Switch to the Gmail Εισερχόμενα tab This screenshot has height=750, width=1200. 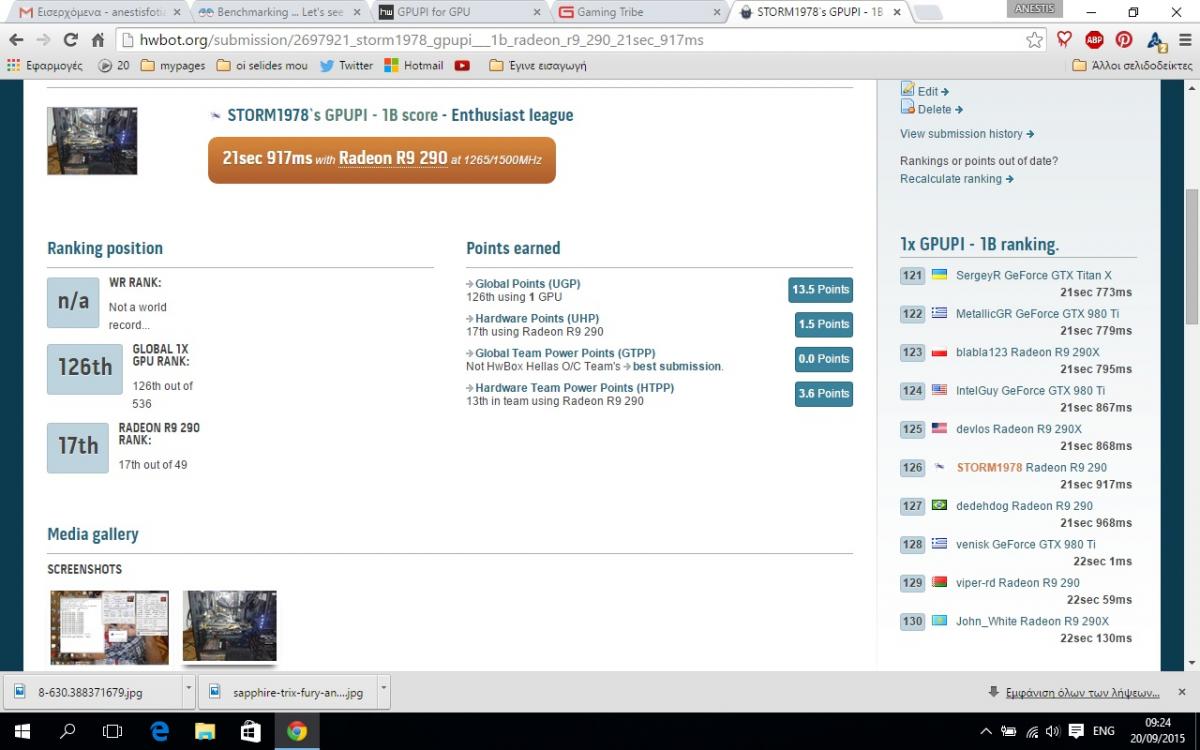[98, 12]
